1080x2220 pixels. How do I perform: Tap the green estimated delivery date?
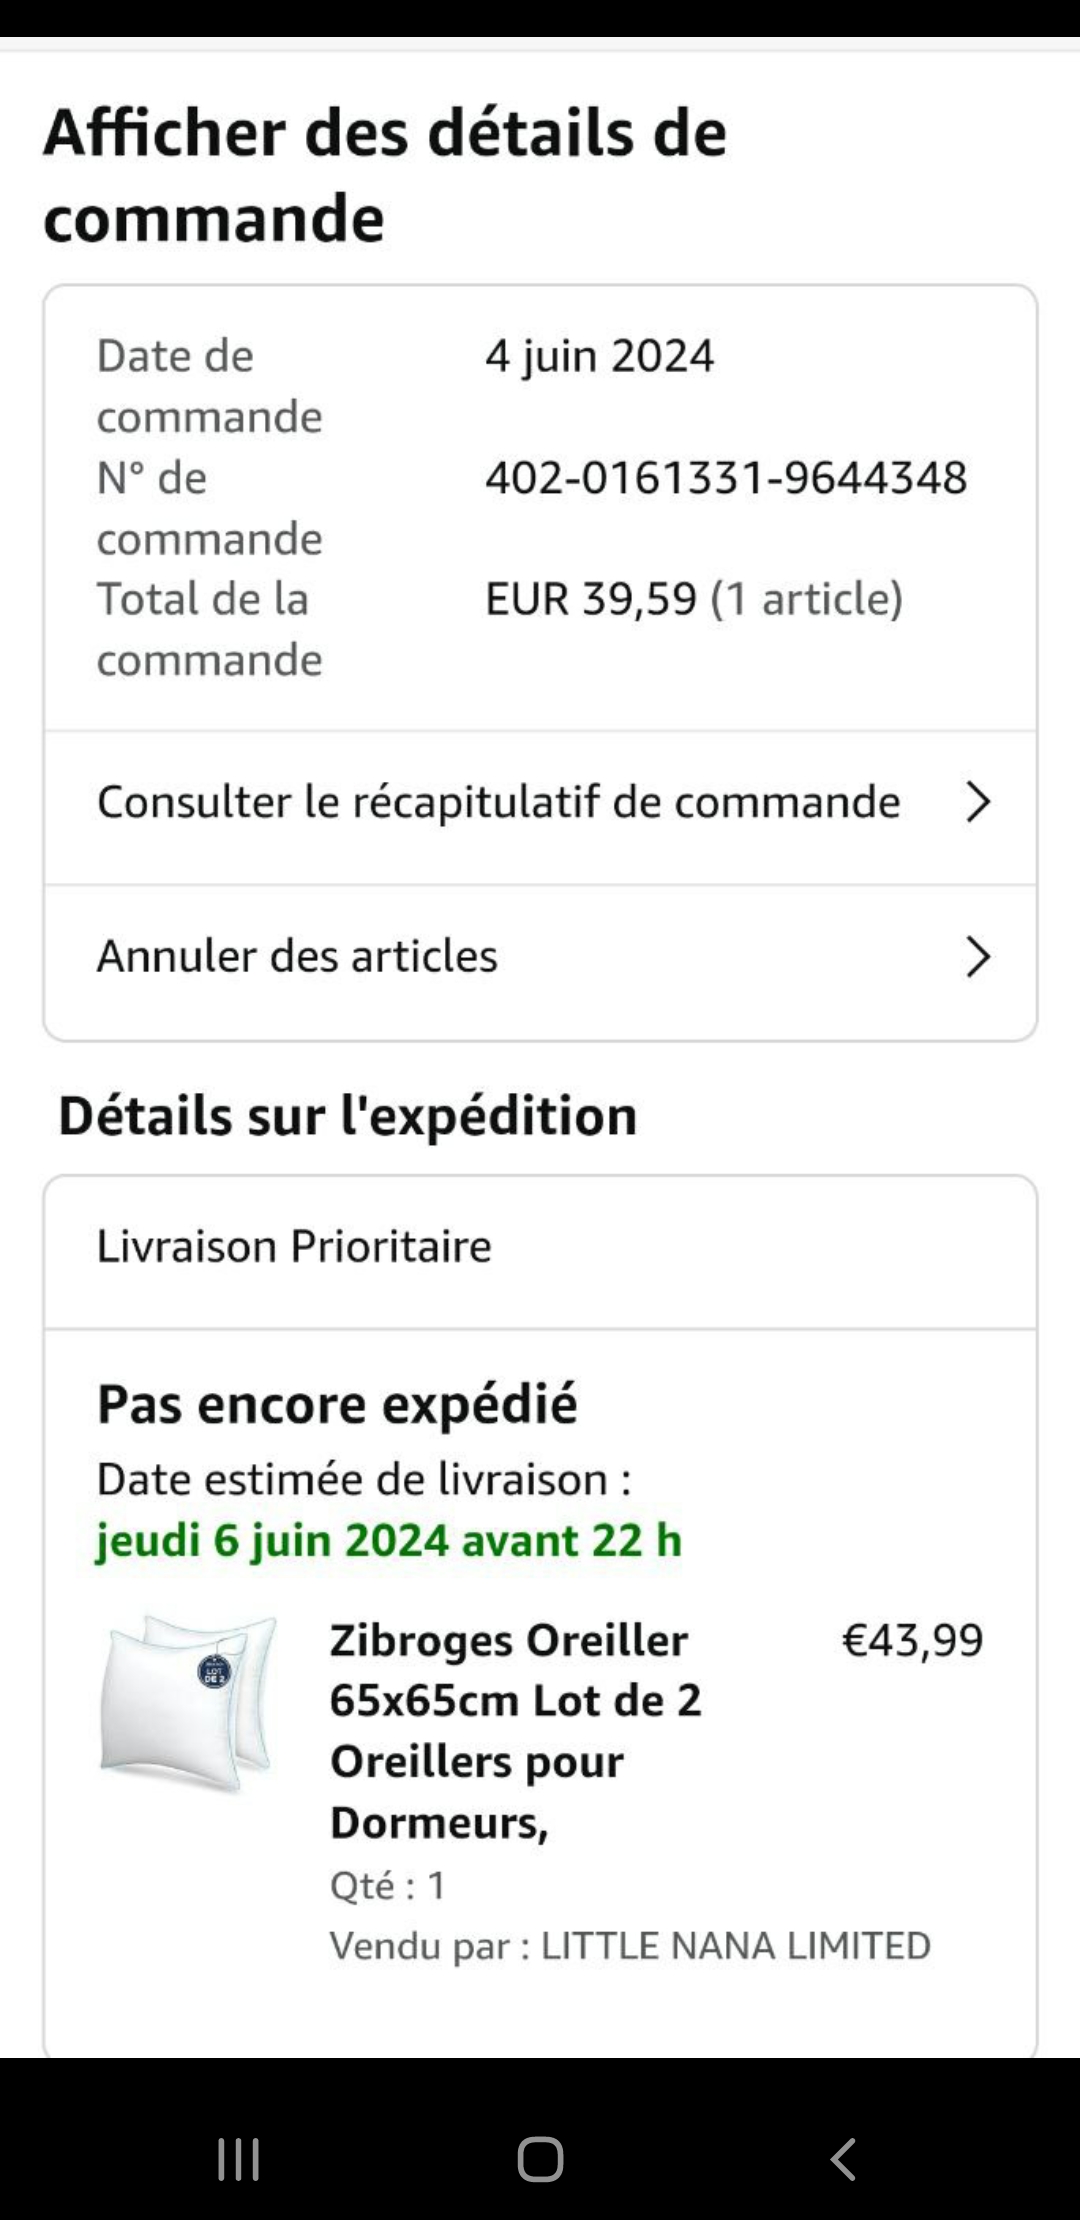pos(388,1540)
